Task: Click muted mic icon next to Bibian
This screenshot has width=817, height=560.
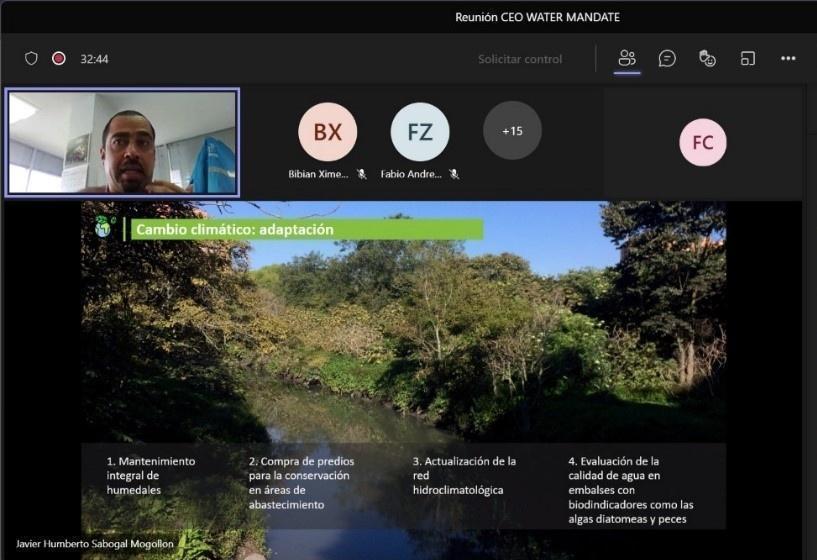Action: [361, 174]
